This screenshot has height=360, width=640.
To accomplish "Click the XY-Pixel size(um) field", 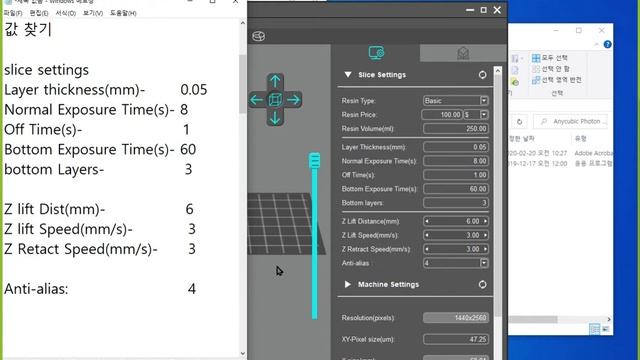I will [456, 339].
